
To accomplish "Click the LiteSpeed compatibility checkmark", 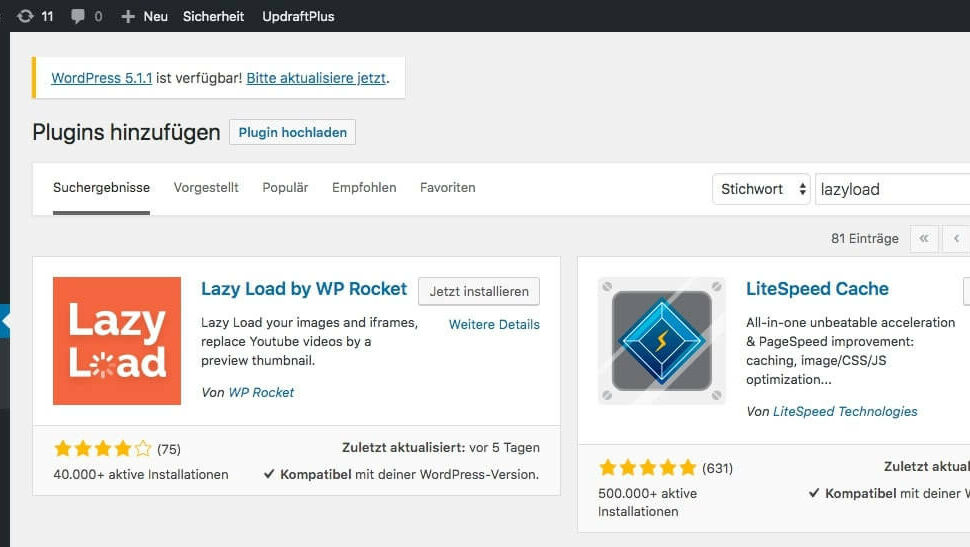I will (x=814, y=493).
